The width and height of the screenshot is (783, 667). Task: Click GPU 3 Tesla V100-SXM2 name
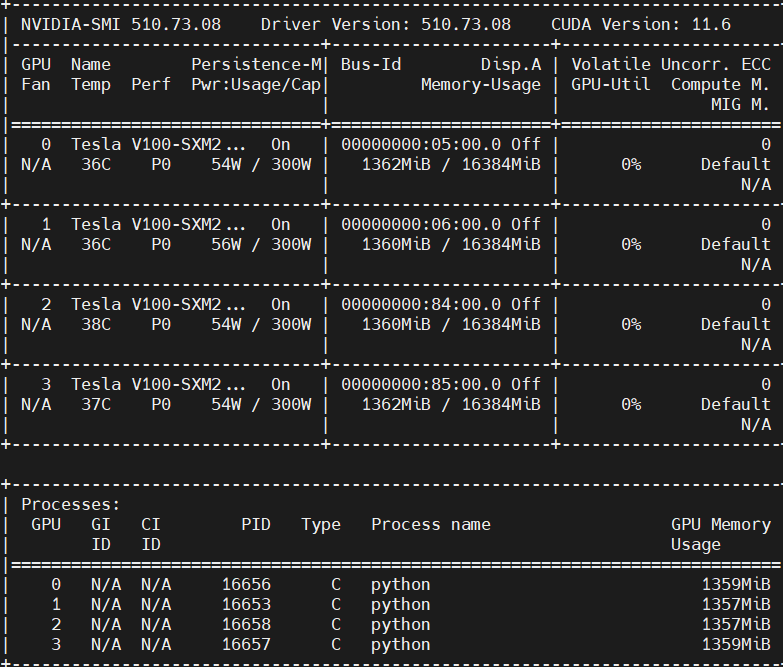click(x=158, y=384)
